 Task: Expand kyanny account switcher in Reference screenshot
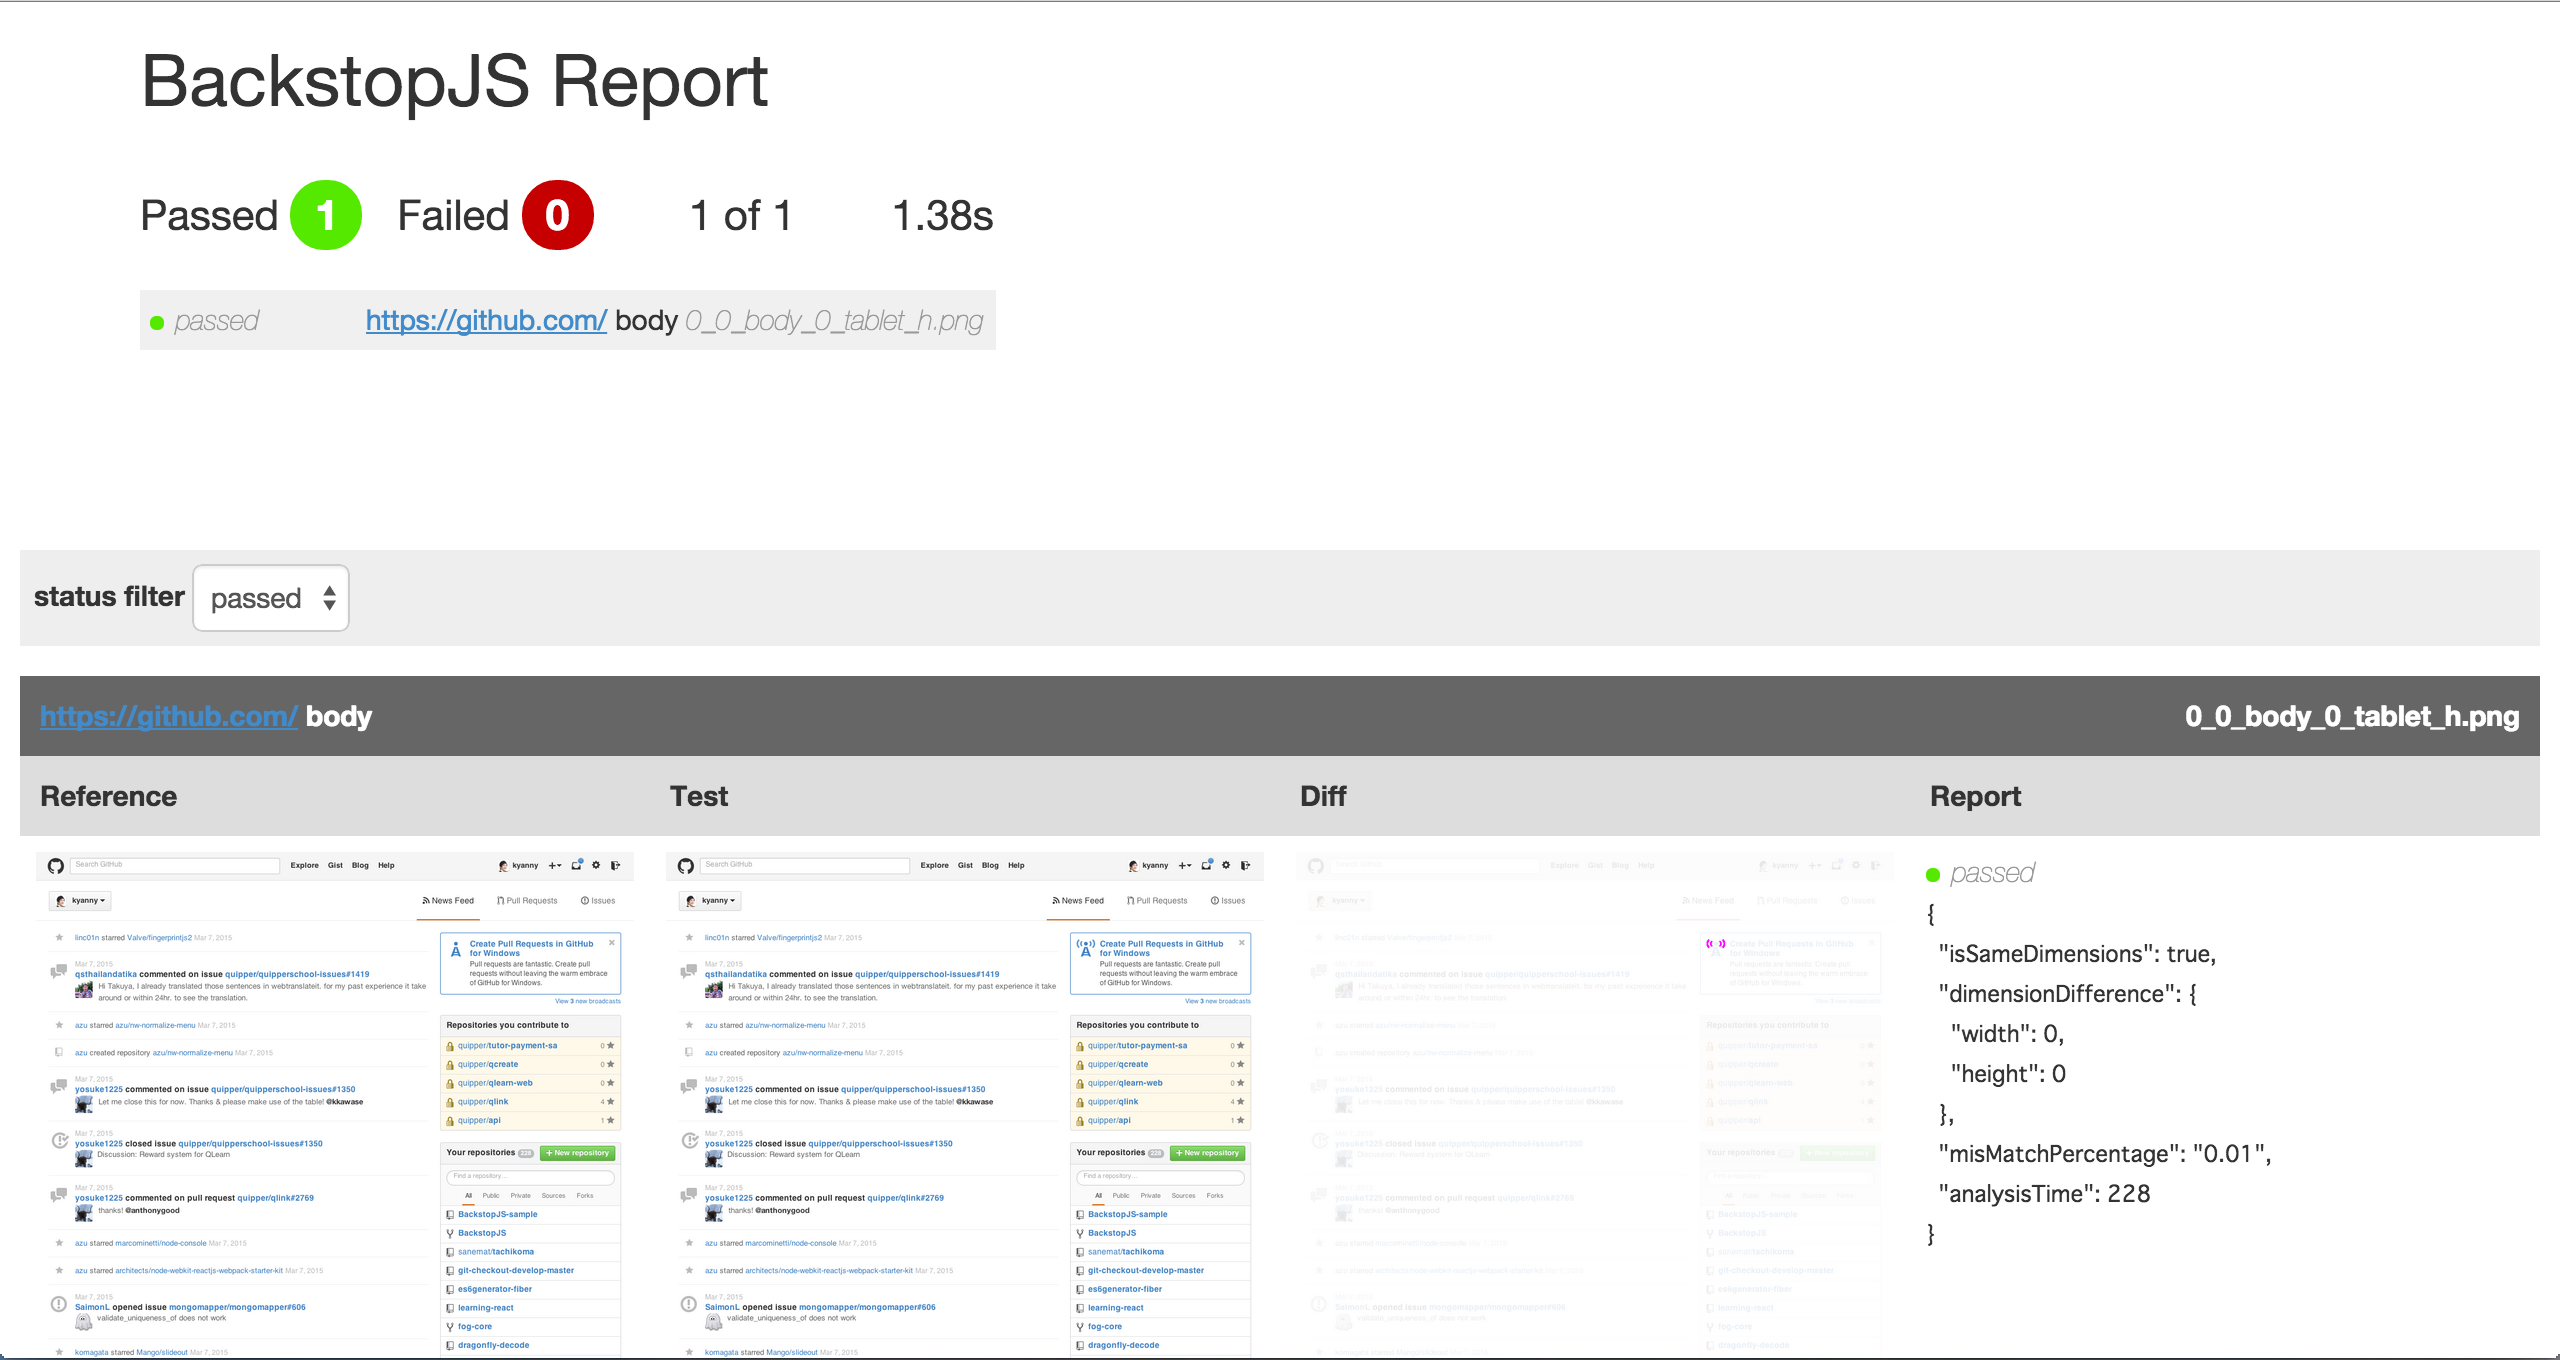tap(80, 901)
